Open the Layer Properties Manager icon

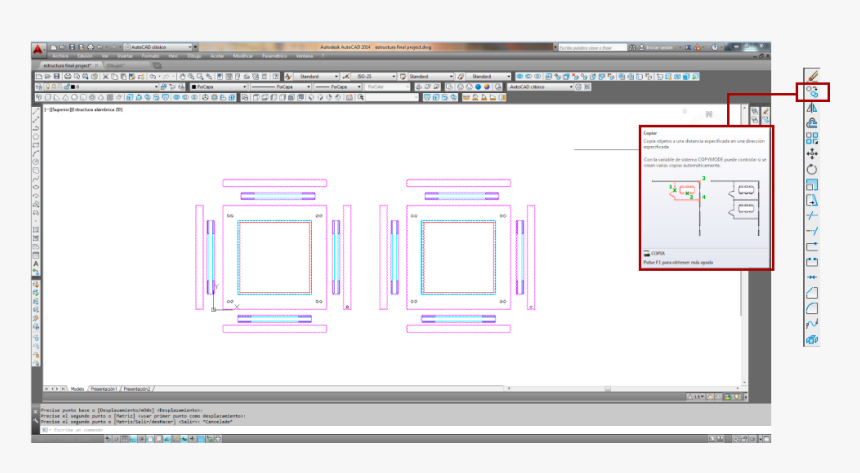39,87
